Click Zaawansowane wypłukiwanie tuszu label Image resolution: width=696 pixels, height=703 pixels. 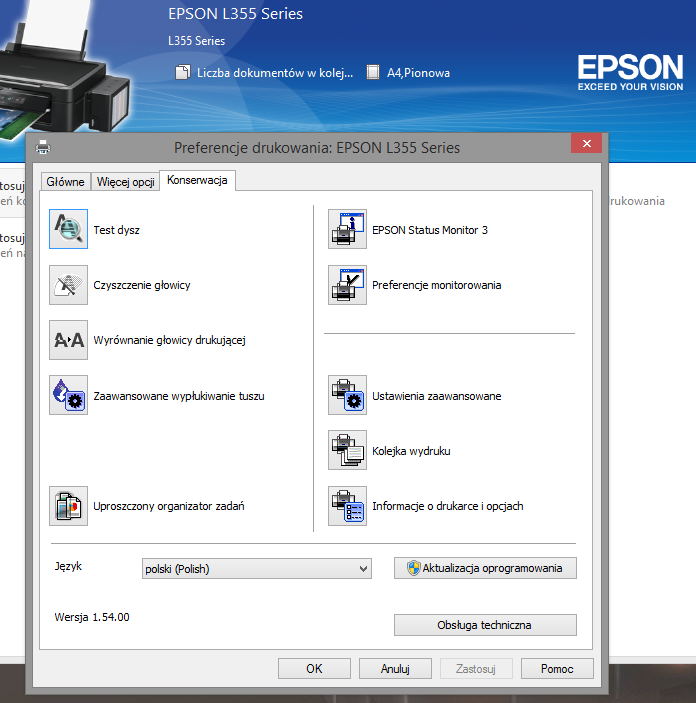click(179, 396)
